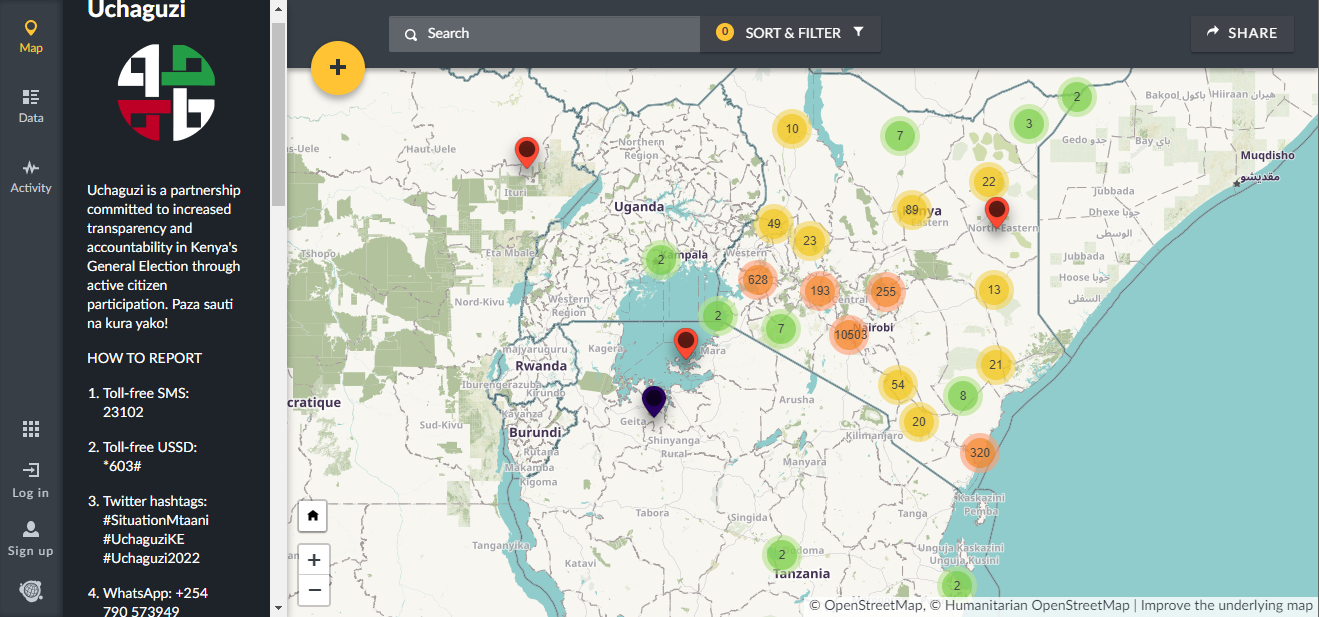Click the map home reset button

coord(313,516)
